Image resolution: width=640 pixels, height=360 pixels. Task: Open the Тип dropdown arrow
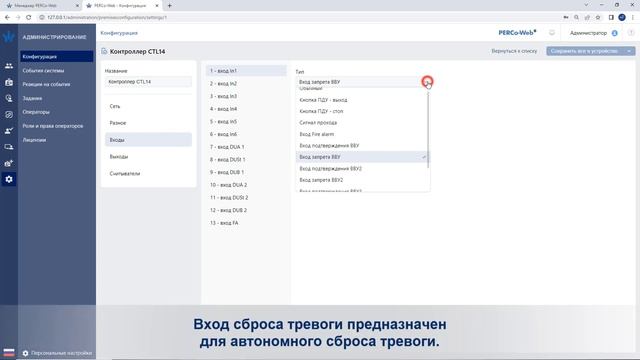point(427,82)
